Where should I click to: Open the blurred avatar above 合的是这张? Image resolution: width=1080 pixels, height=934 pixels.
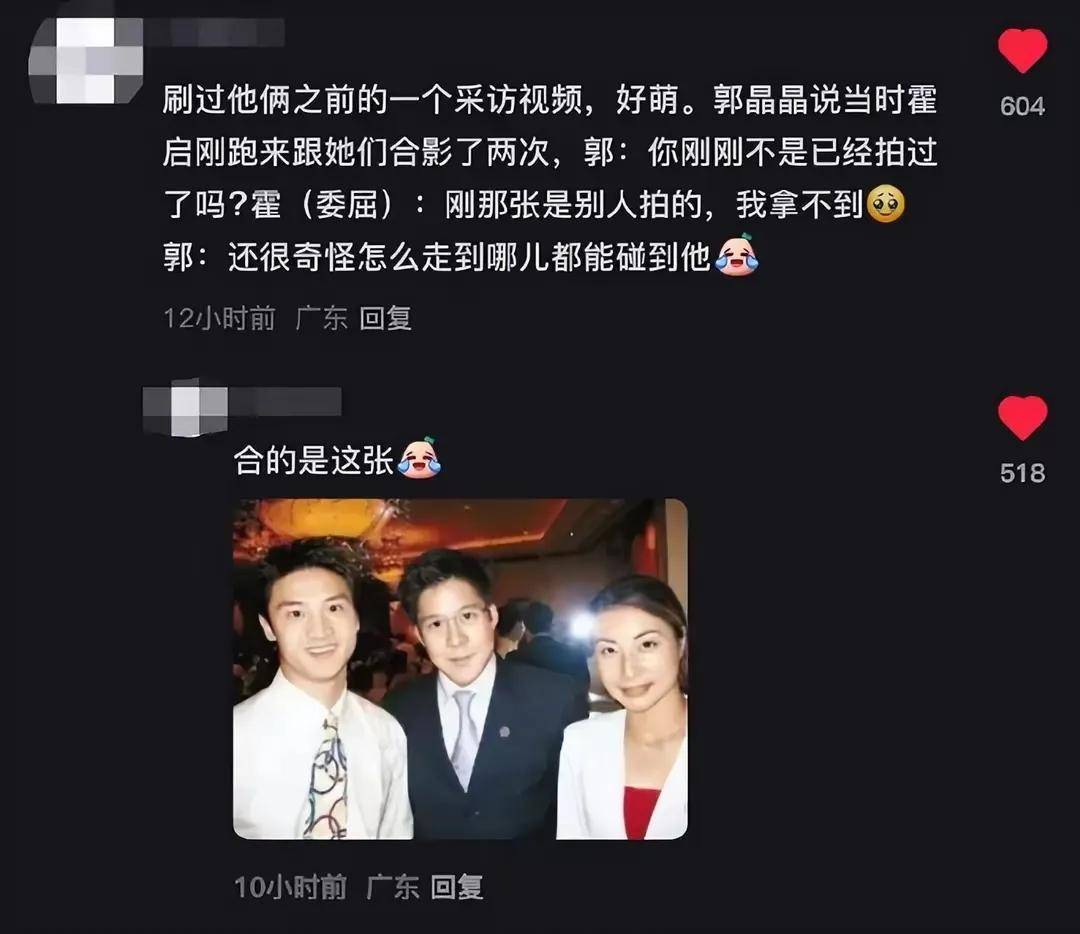185,407
